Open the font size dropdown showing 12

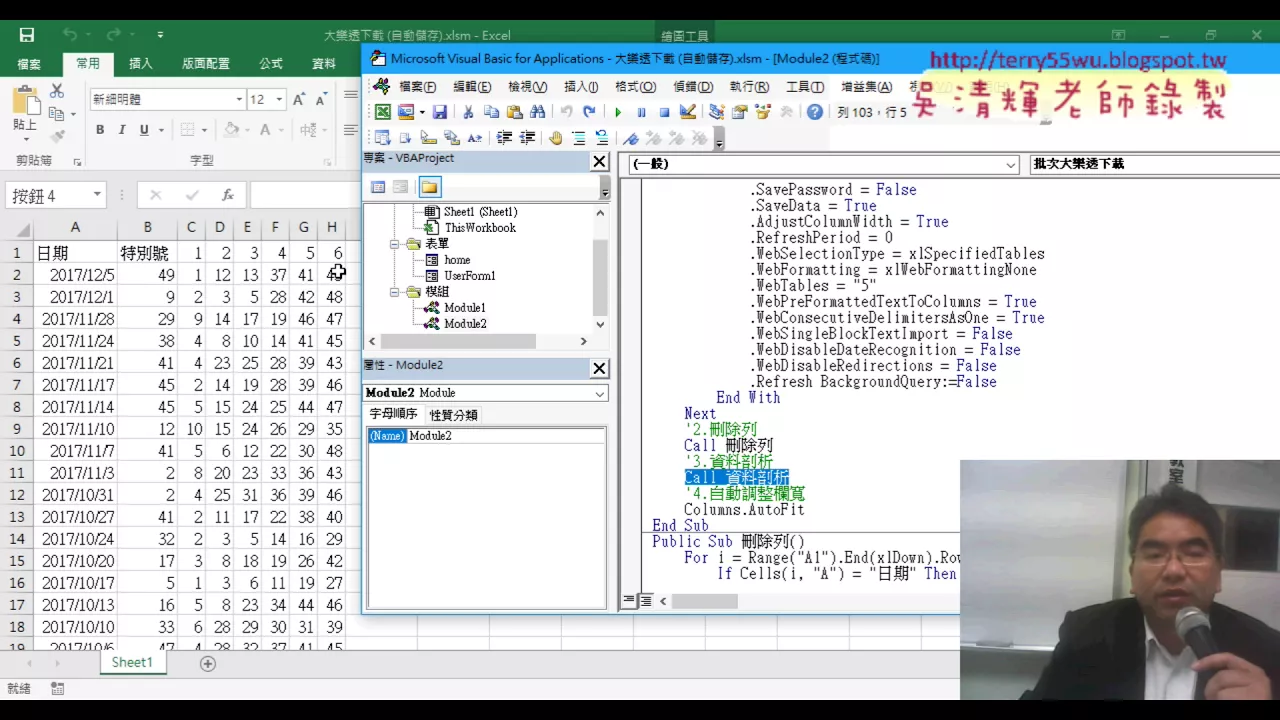281,100
